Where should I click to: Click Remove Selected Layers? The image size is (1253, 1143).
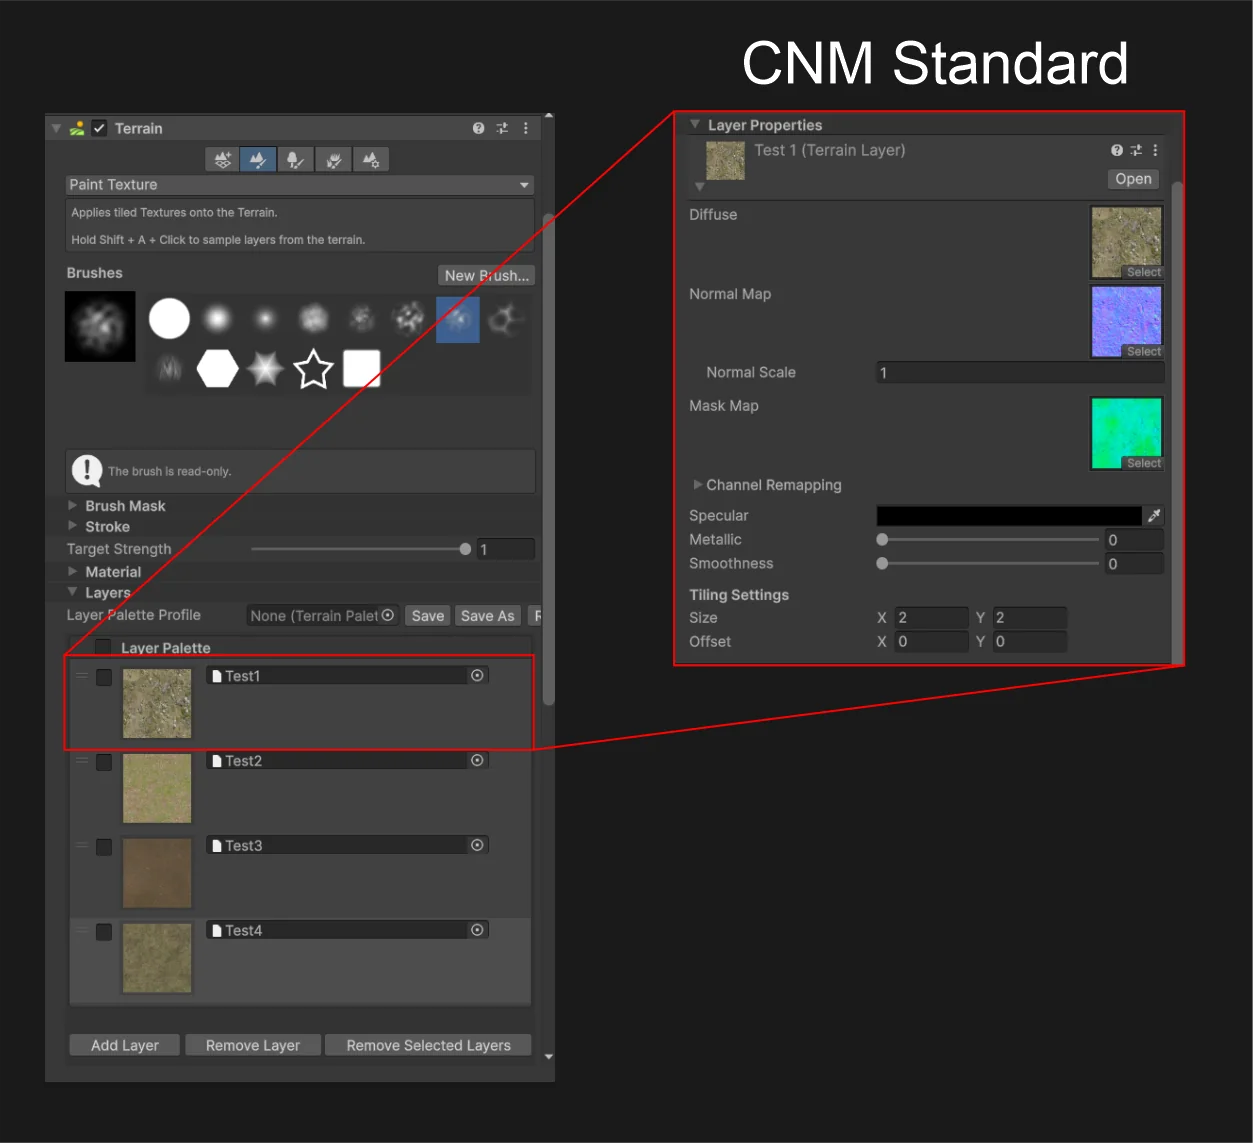428,1045
